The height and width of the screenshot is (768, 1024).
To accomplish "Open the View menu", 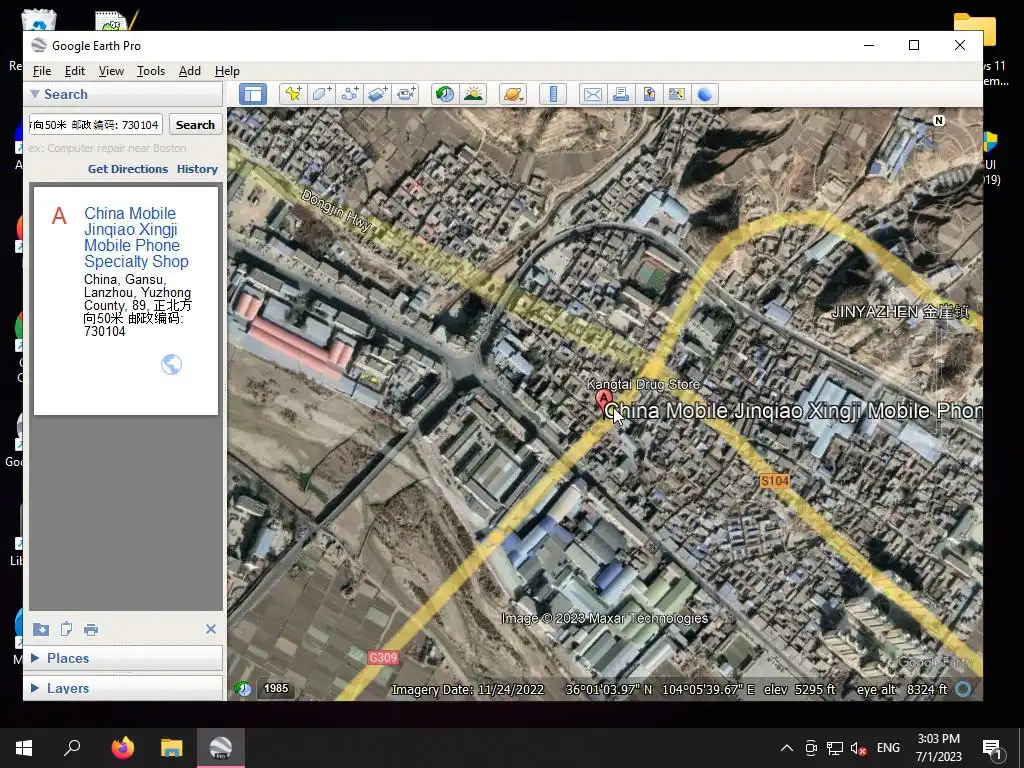I will pos(111,71).
